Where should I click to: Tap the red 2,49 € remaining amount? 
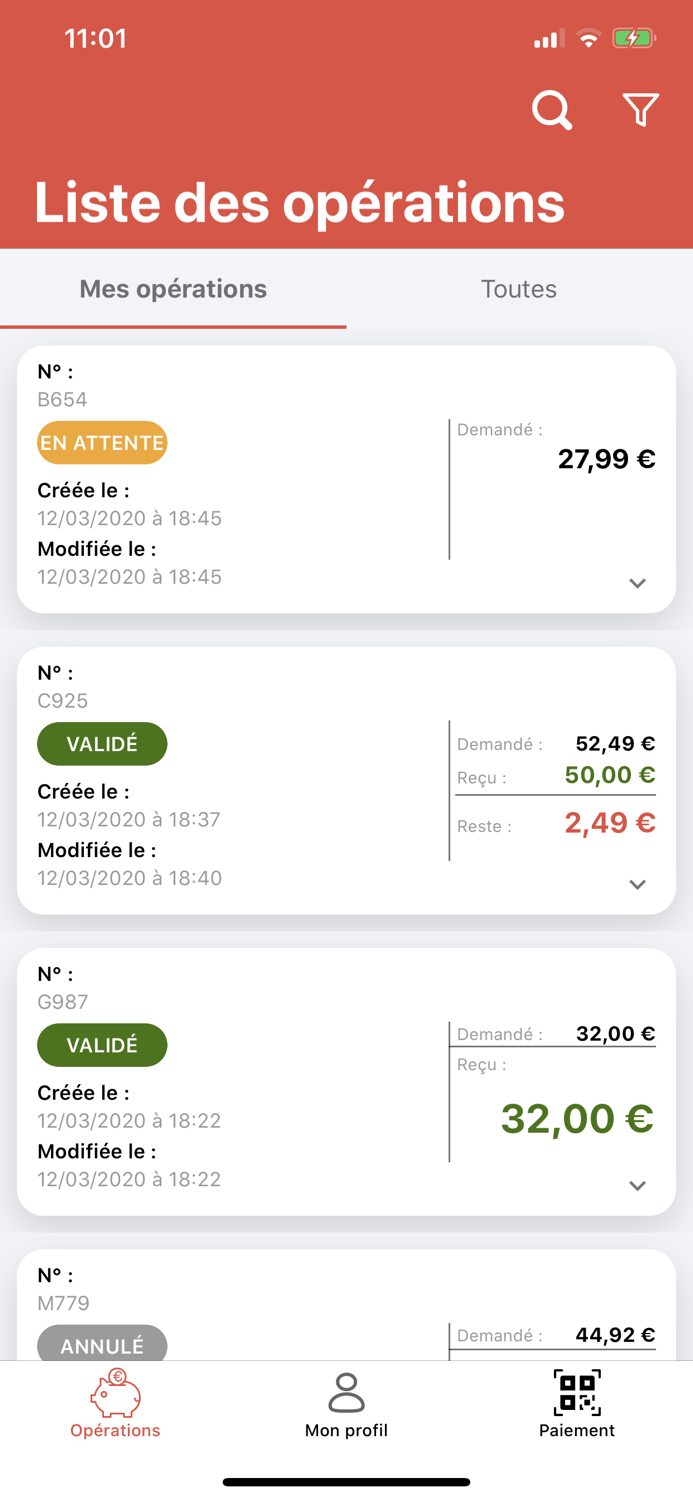pyautogui.click(x=609, y=823)
